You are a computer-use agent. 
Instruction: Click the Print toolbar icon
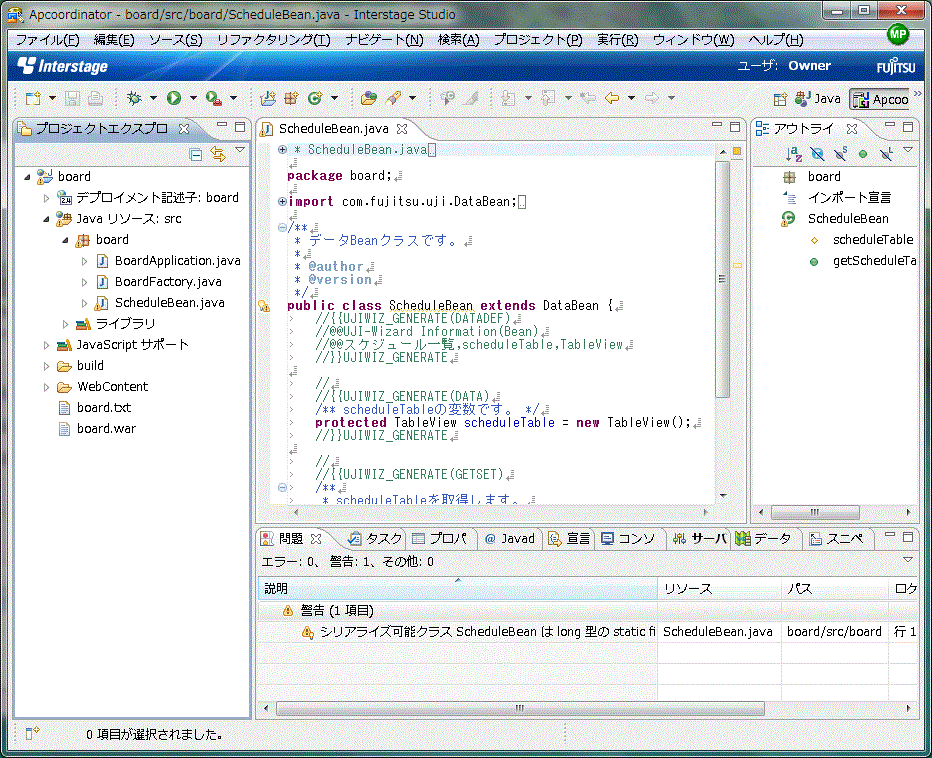coord(95,98)
